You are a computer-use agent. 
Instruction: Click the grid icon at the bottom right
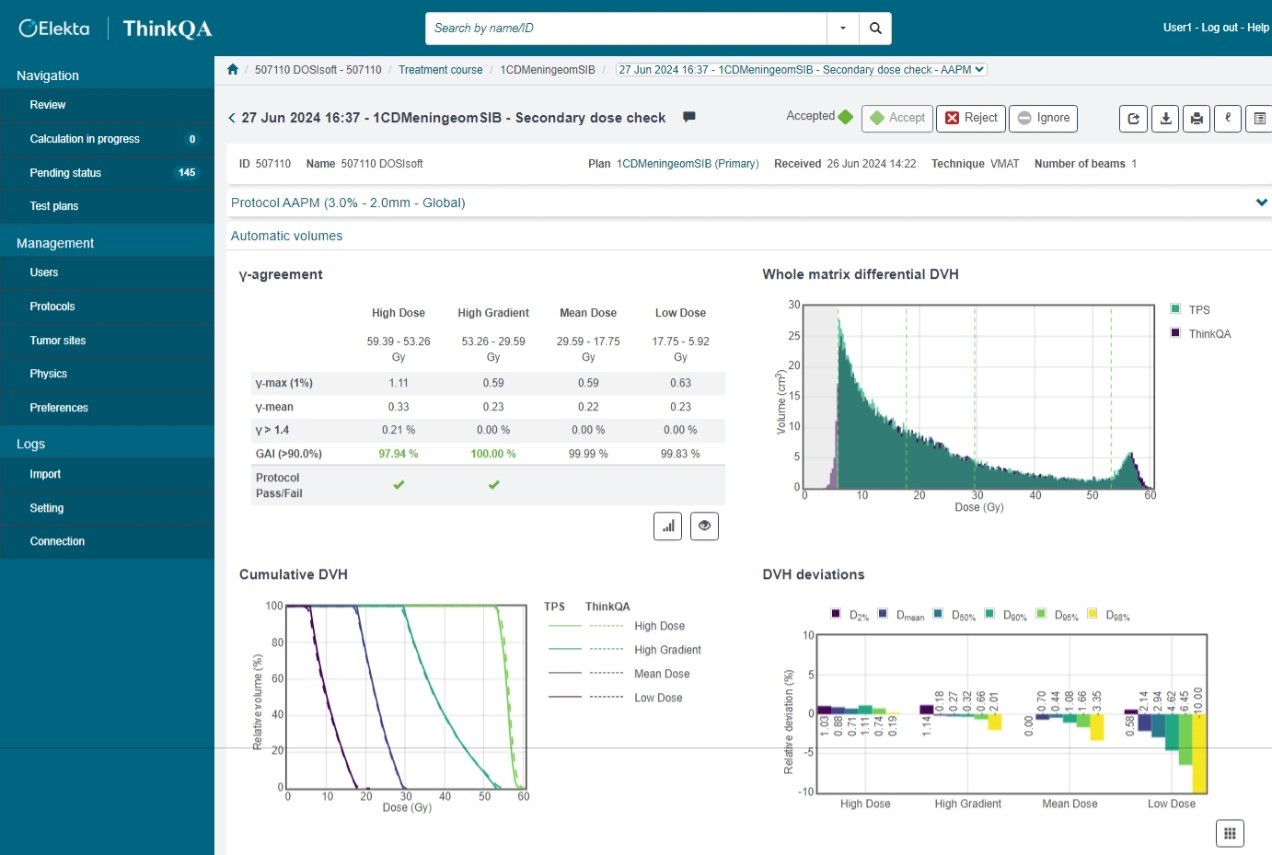point(1229,832)
